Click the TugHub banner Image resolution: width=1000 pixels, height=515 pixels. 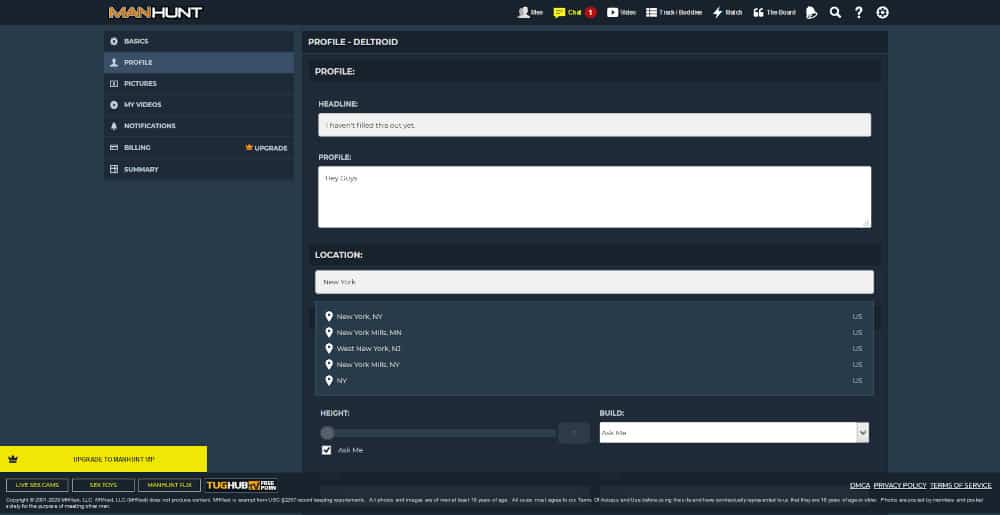point(242,485)
